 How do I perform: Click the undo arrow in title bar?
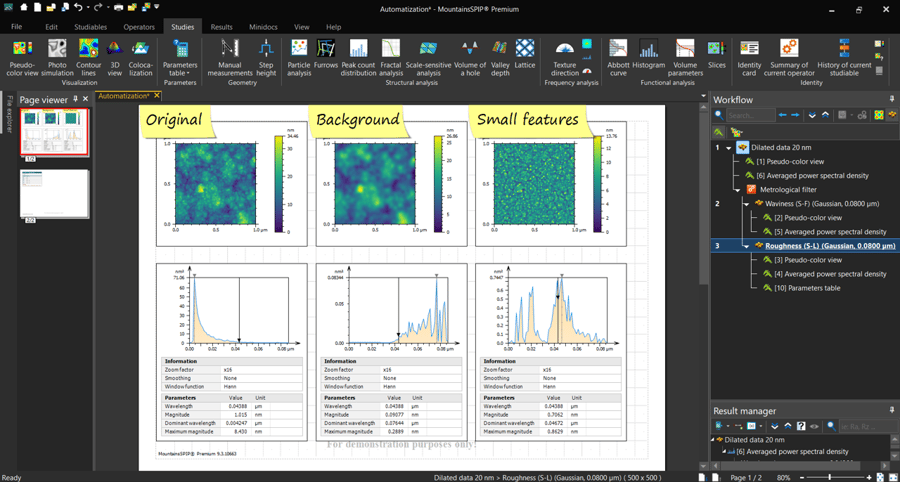[79, 8]
